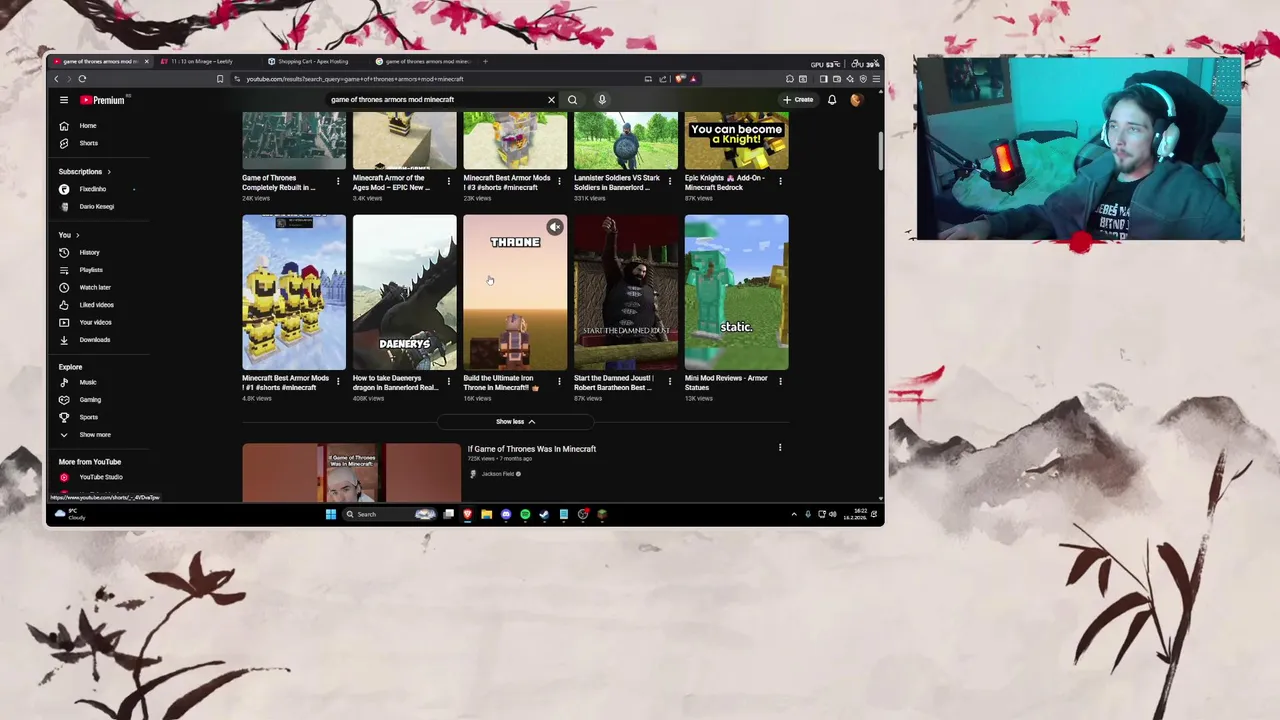Image resolution: width=1280 pixels, height=720 pixels.
Task: Expand the Subscriptions section
Action: tap(84, 172)
